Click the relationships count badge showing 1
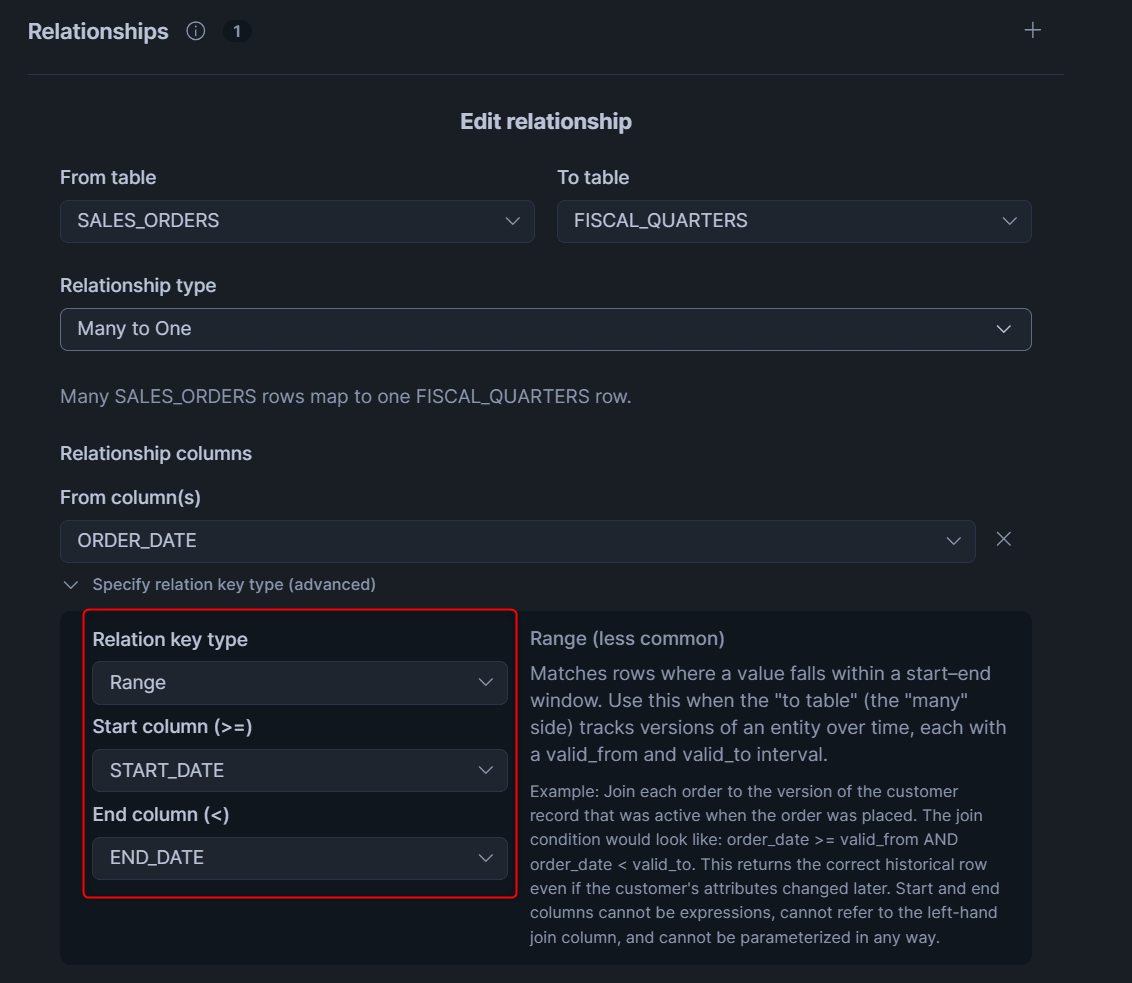1132x983 pixels. [237, 31]
